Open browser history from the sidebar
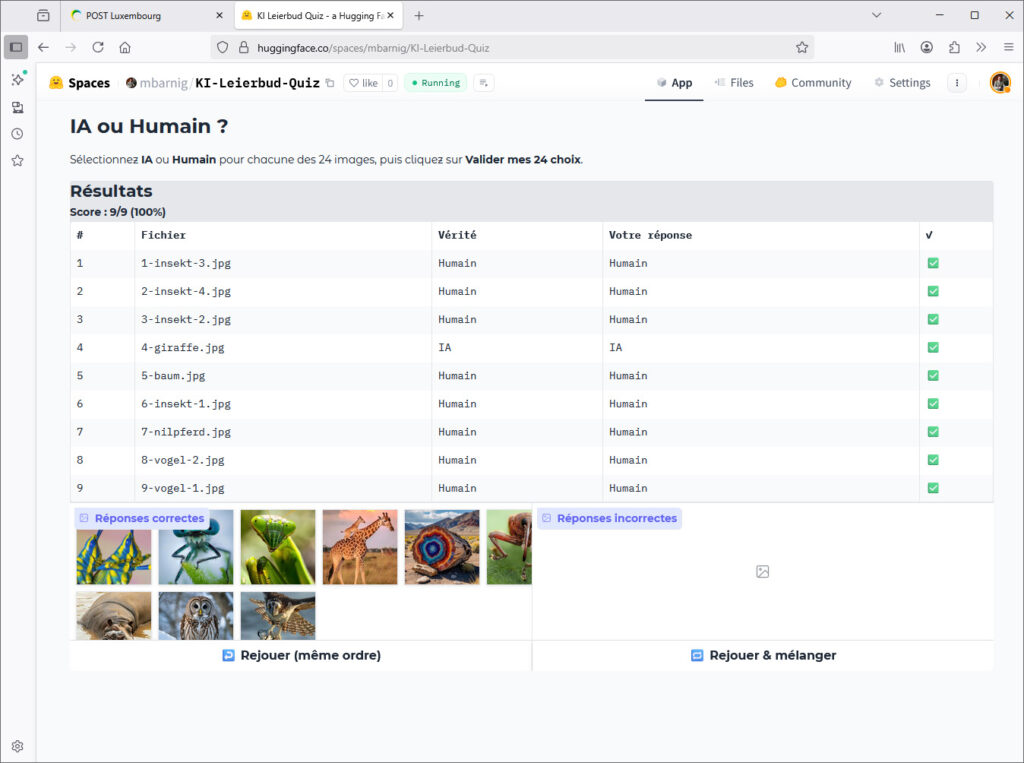This screenshot has width=1024, height=763. pos(17,134)
